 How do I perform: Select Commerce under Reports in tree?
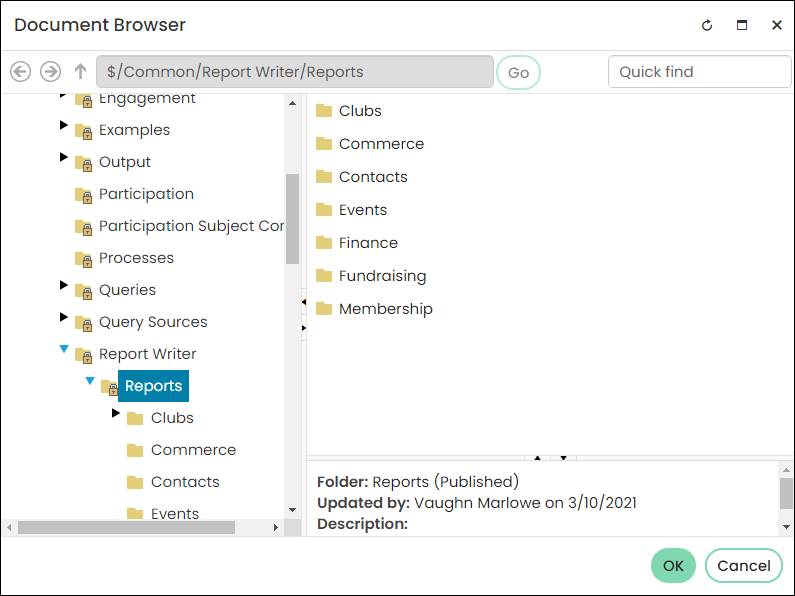coord(193,450)
